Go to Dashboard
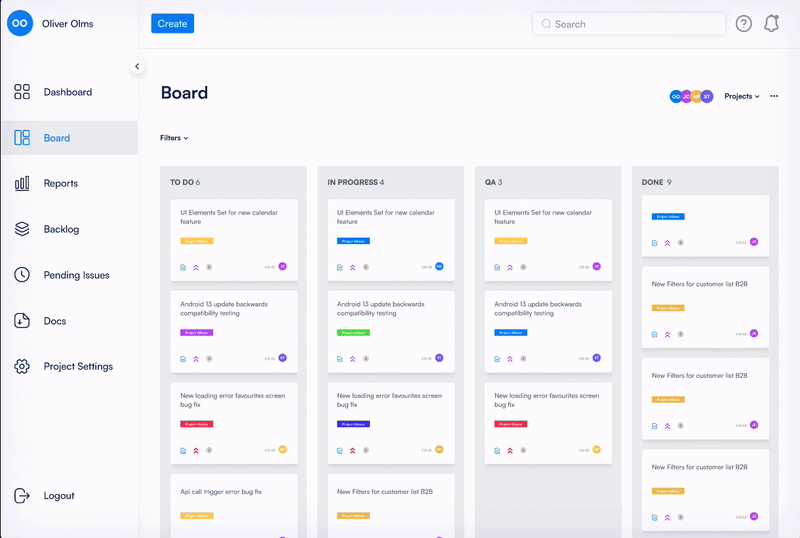 (x=68, y=92)
